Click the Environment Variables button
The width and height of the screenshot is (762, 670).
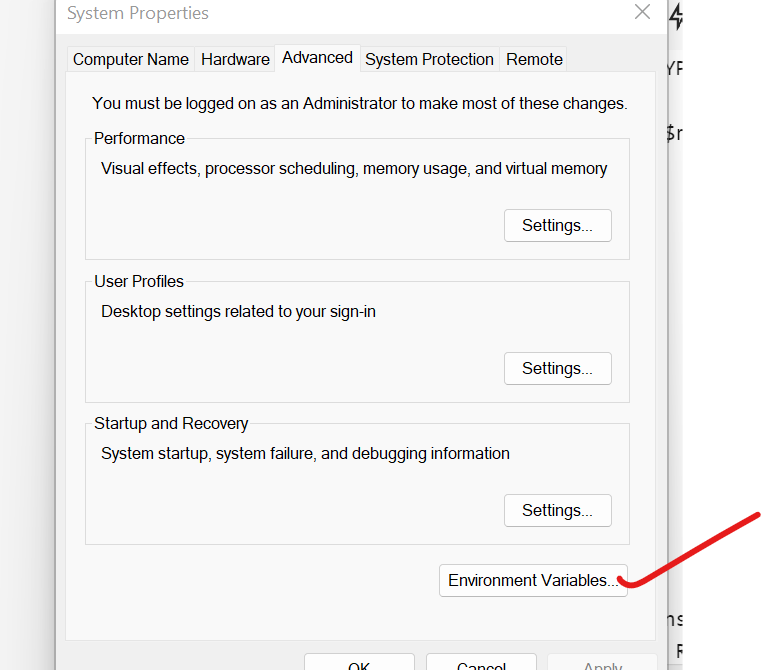tap(532, 581)
